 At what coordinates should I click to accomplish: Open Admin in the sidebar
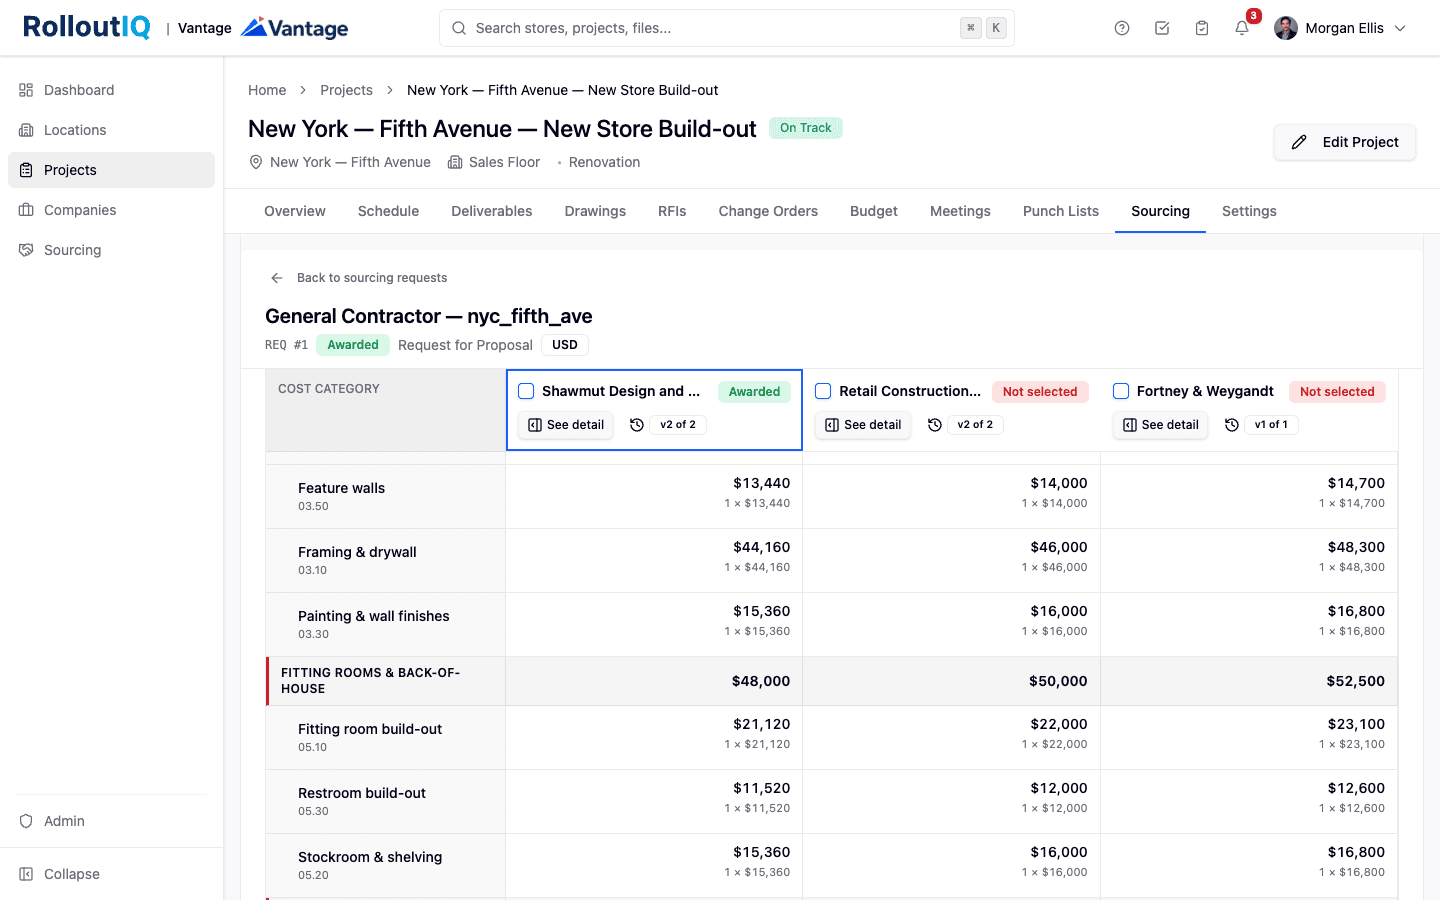111,821
